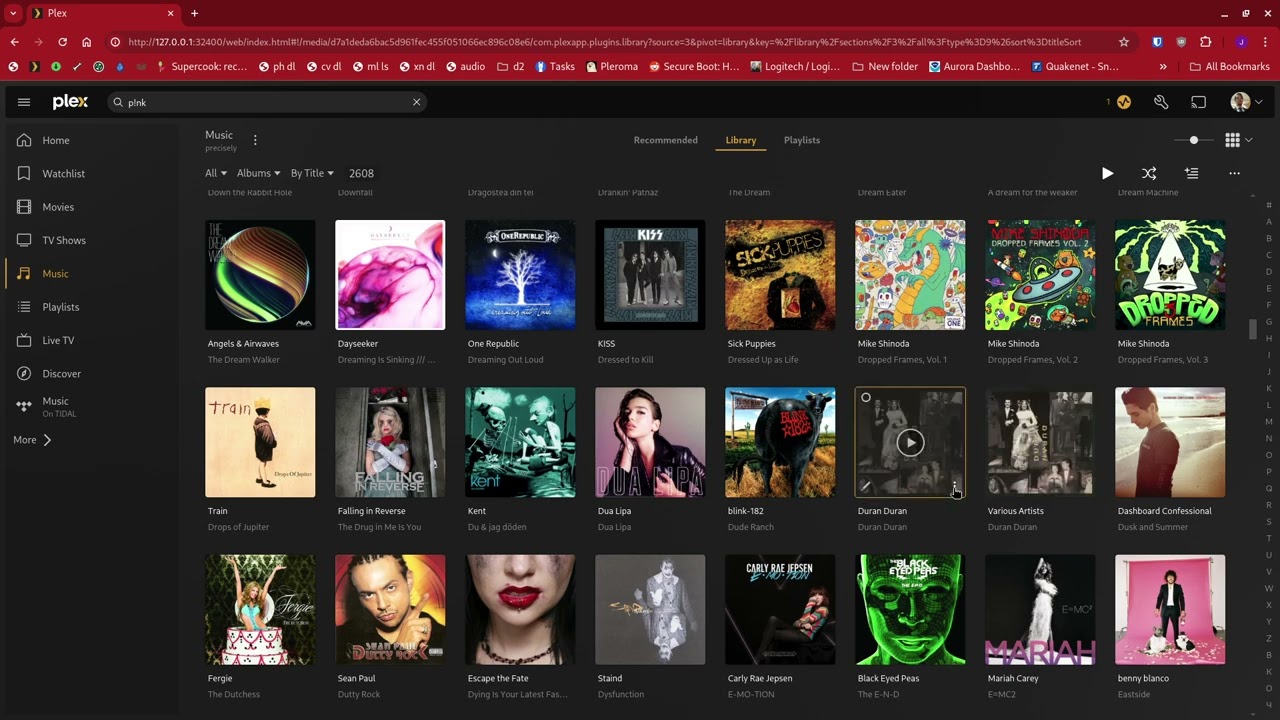The height and width of the screenshot is (720, 1280).
Task: Open Duran Duran album more actions menu
Action: (x=954, y=487)
